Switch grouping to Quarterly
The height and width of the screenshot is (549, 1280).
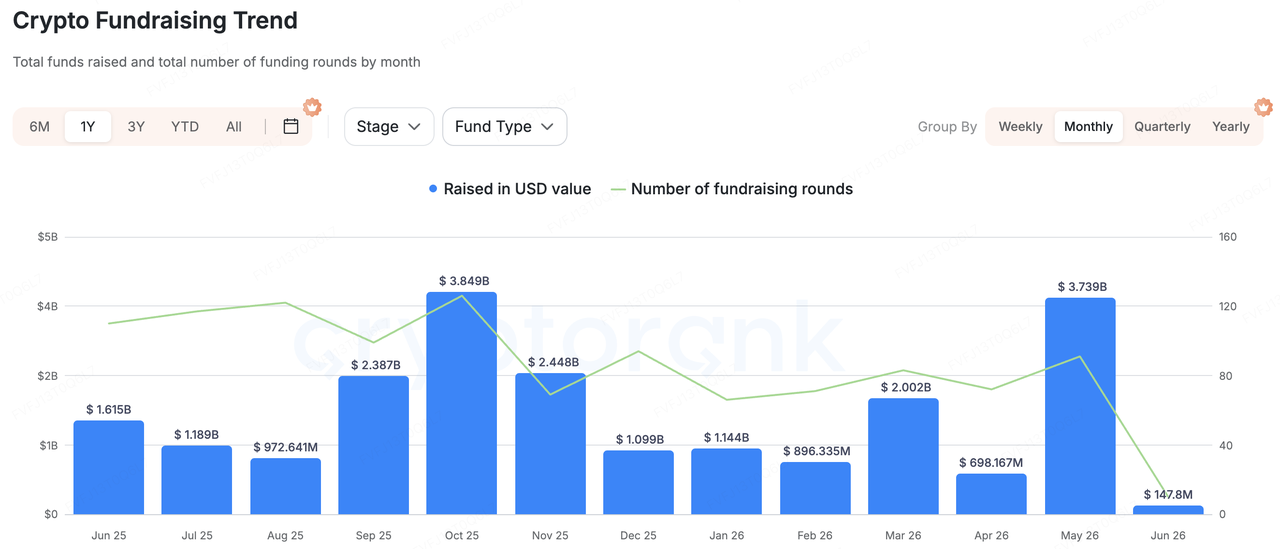[x=1162, y=127]
